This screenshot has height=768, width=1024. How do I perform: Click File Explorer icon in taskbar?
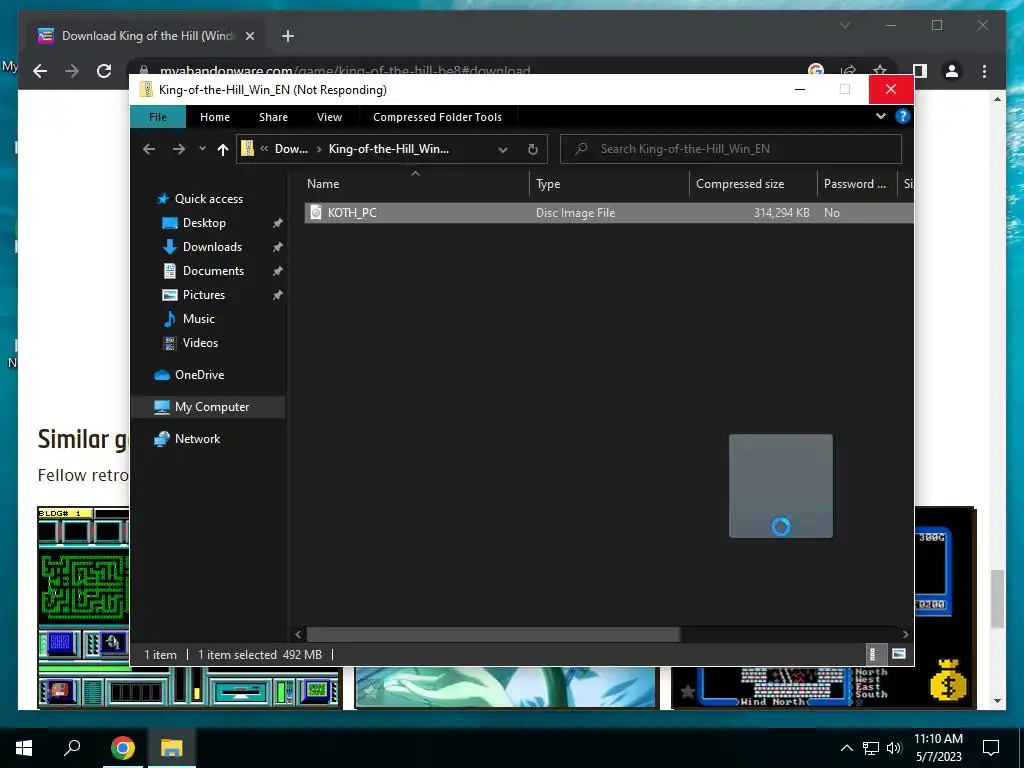click(172, 748)
